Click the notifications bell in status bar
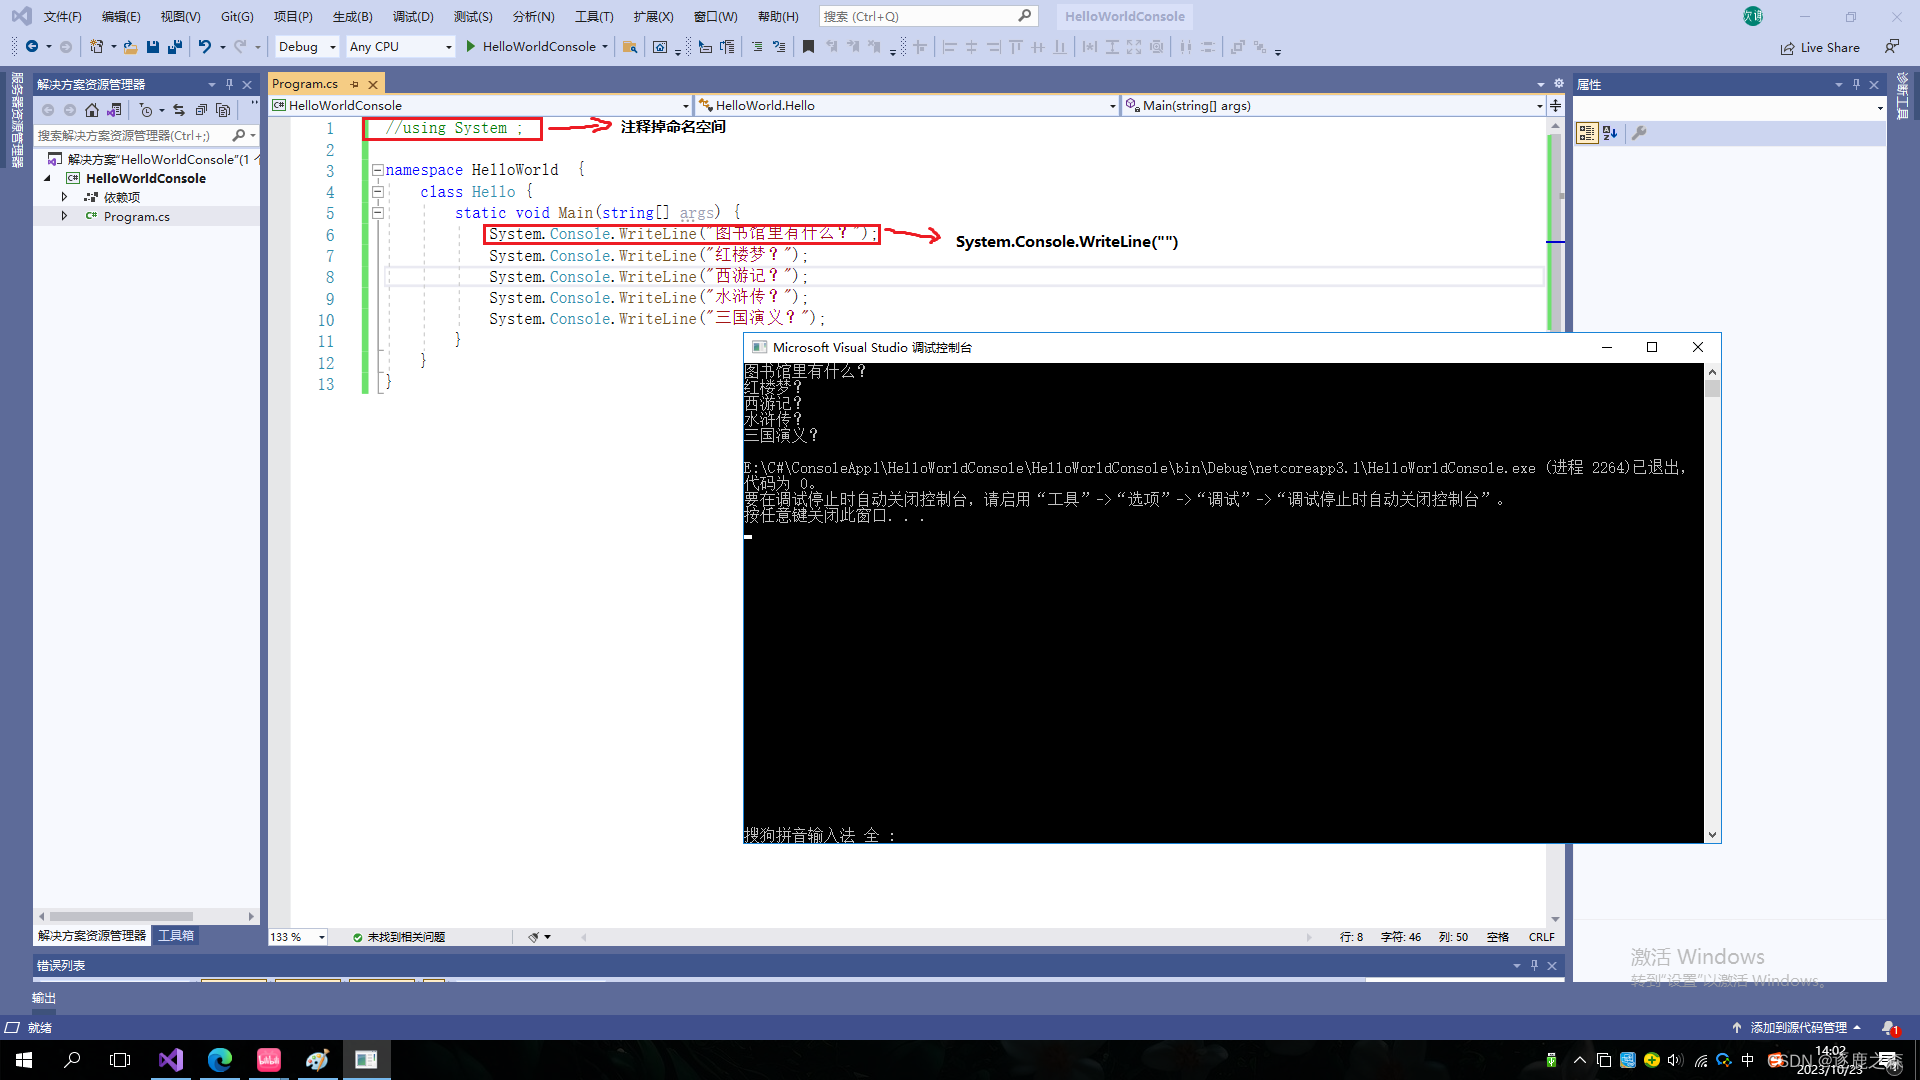1920x1080 pixels. click(x=1889, y=1027)
